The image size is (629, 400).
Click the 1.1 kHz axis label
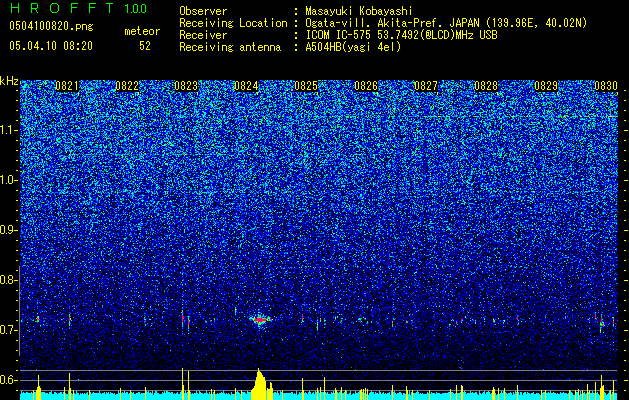[8, 130]
